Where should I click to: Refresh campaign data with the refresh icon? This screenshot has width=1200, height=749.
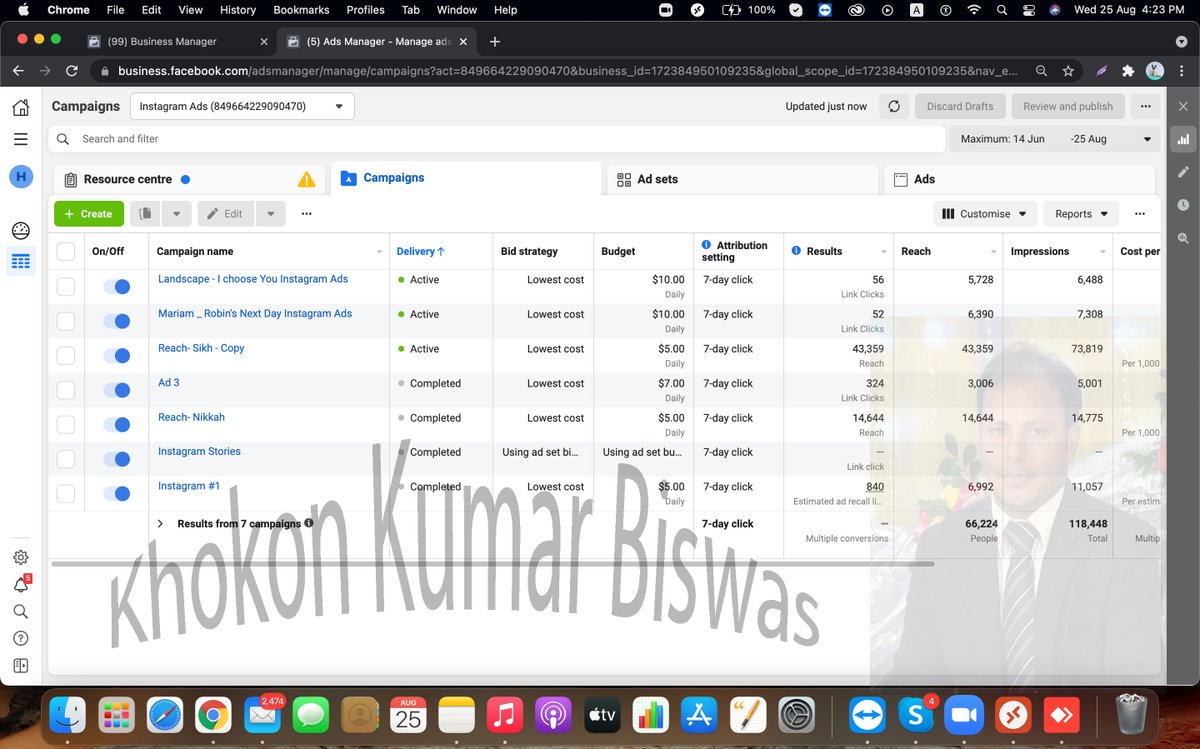click(x=894, y=106)
